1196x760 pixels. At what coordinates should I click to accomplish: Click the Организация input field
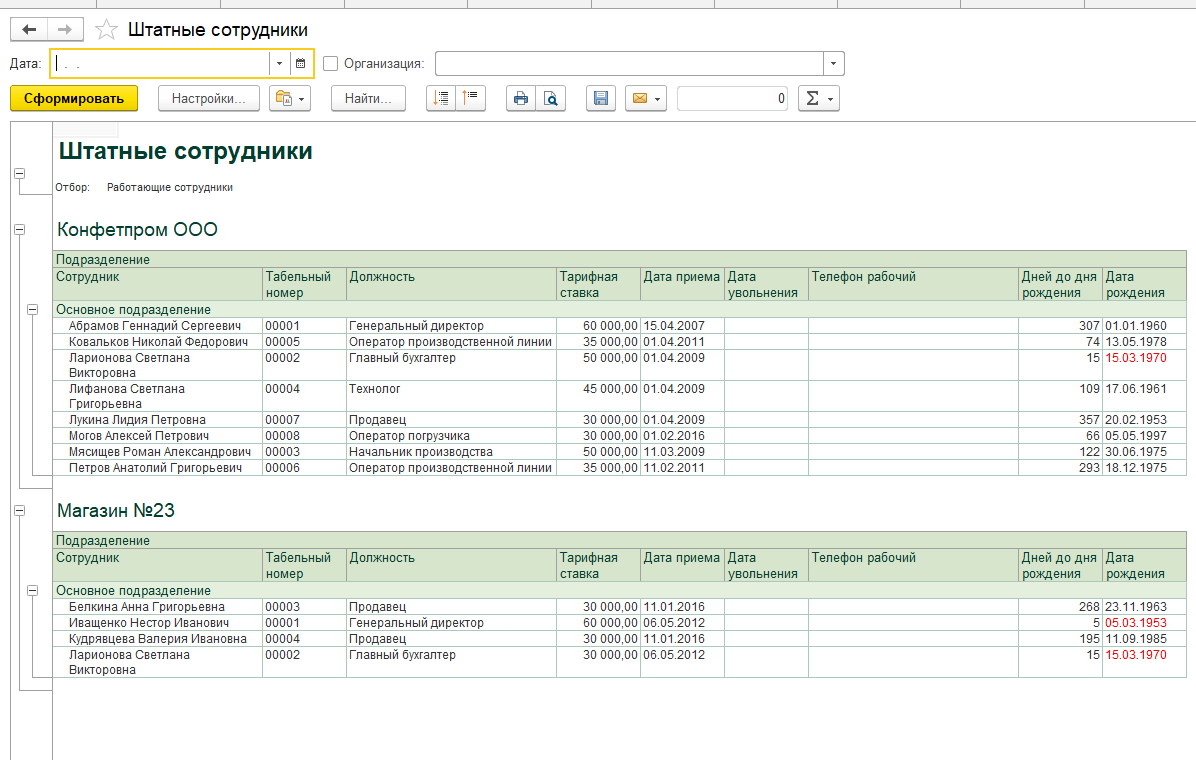tap(629, 63)
